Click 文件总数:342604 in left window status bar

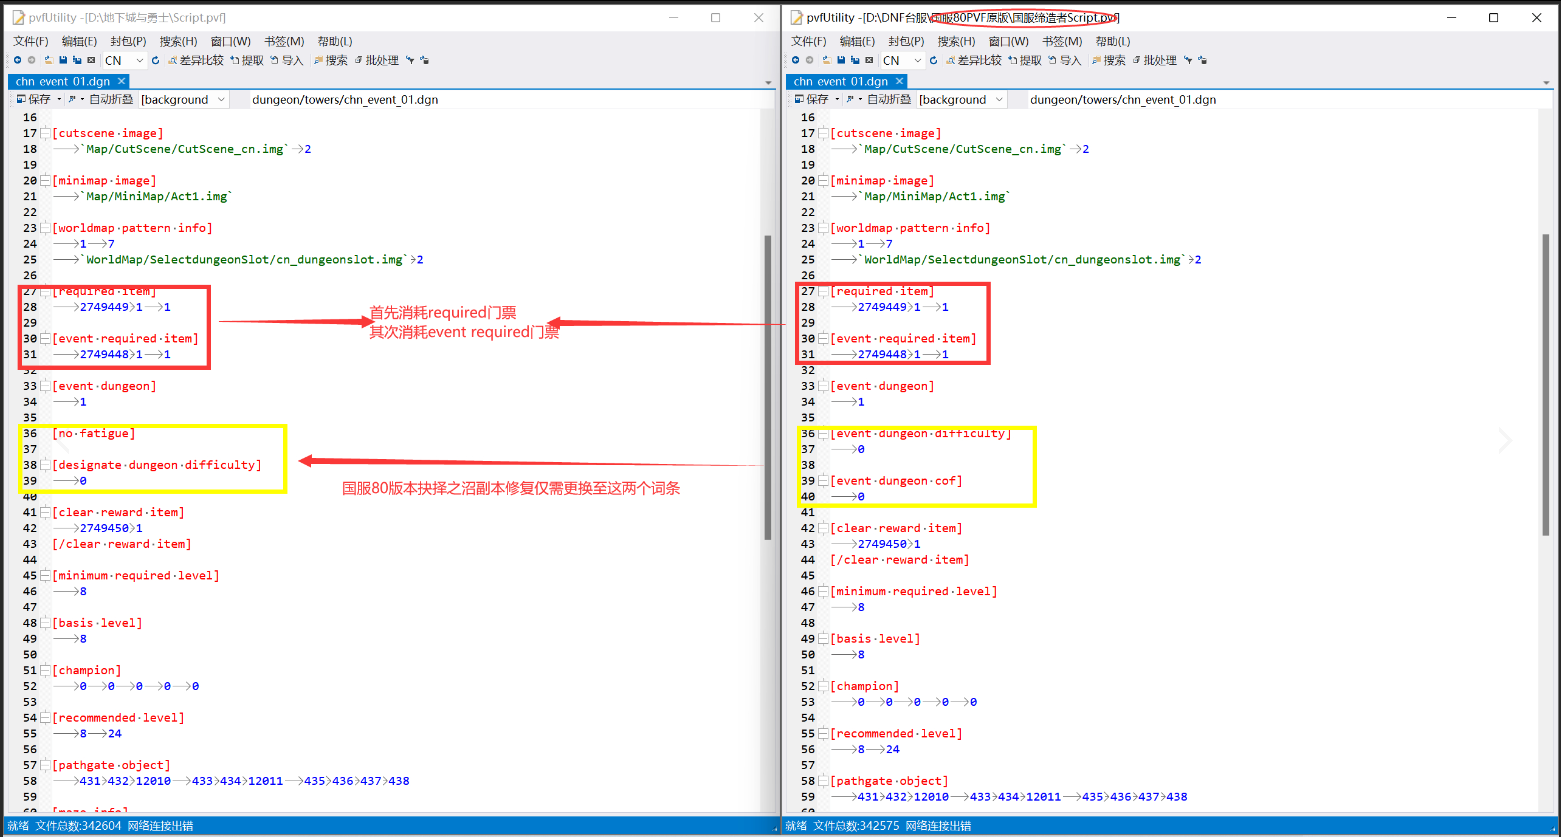tap(78, 826)
